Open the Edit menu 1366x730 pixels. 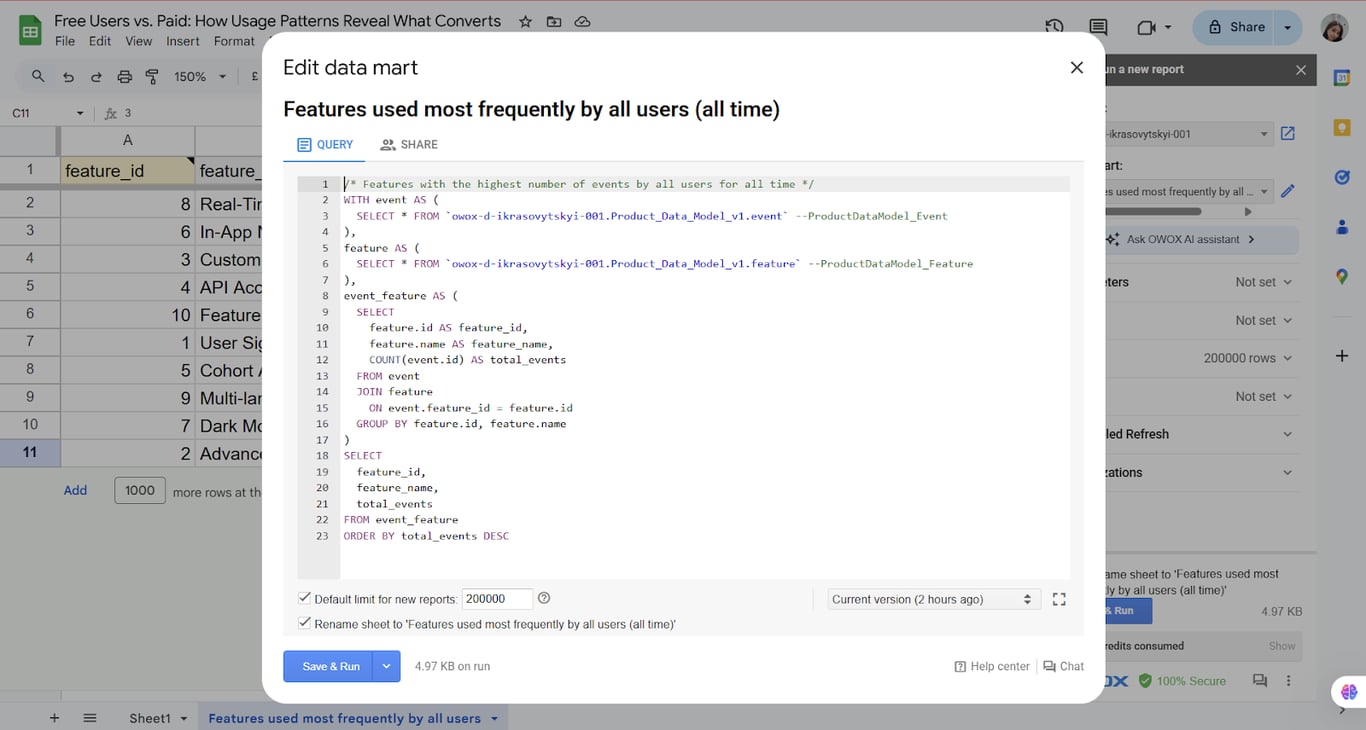click(100, 41)
